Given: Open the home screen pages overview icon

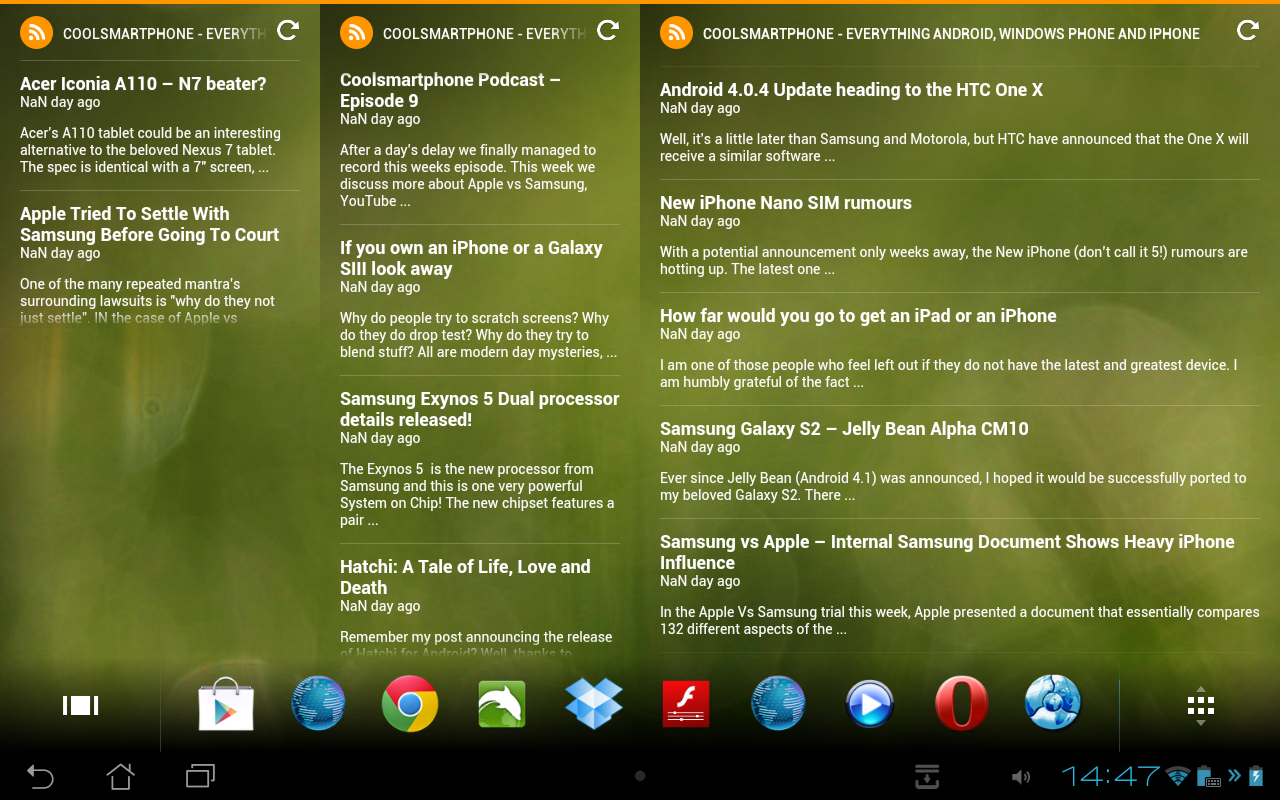Looking at the screenshot, I should (x=80, y=706).
